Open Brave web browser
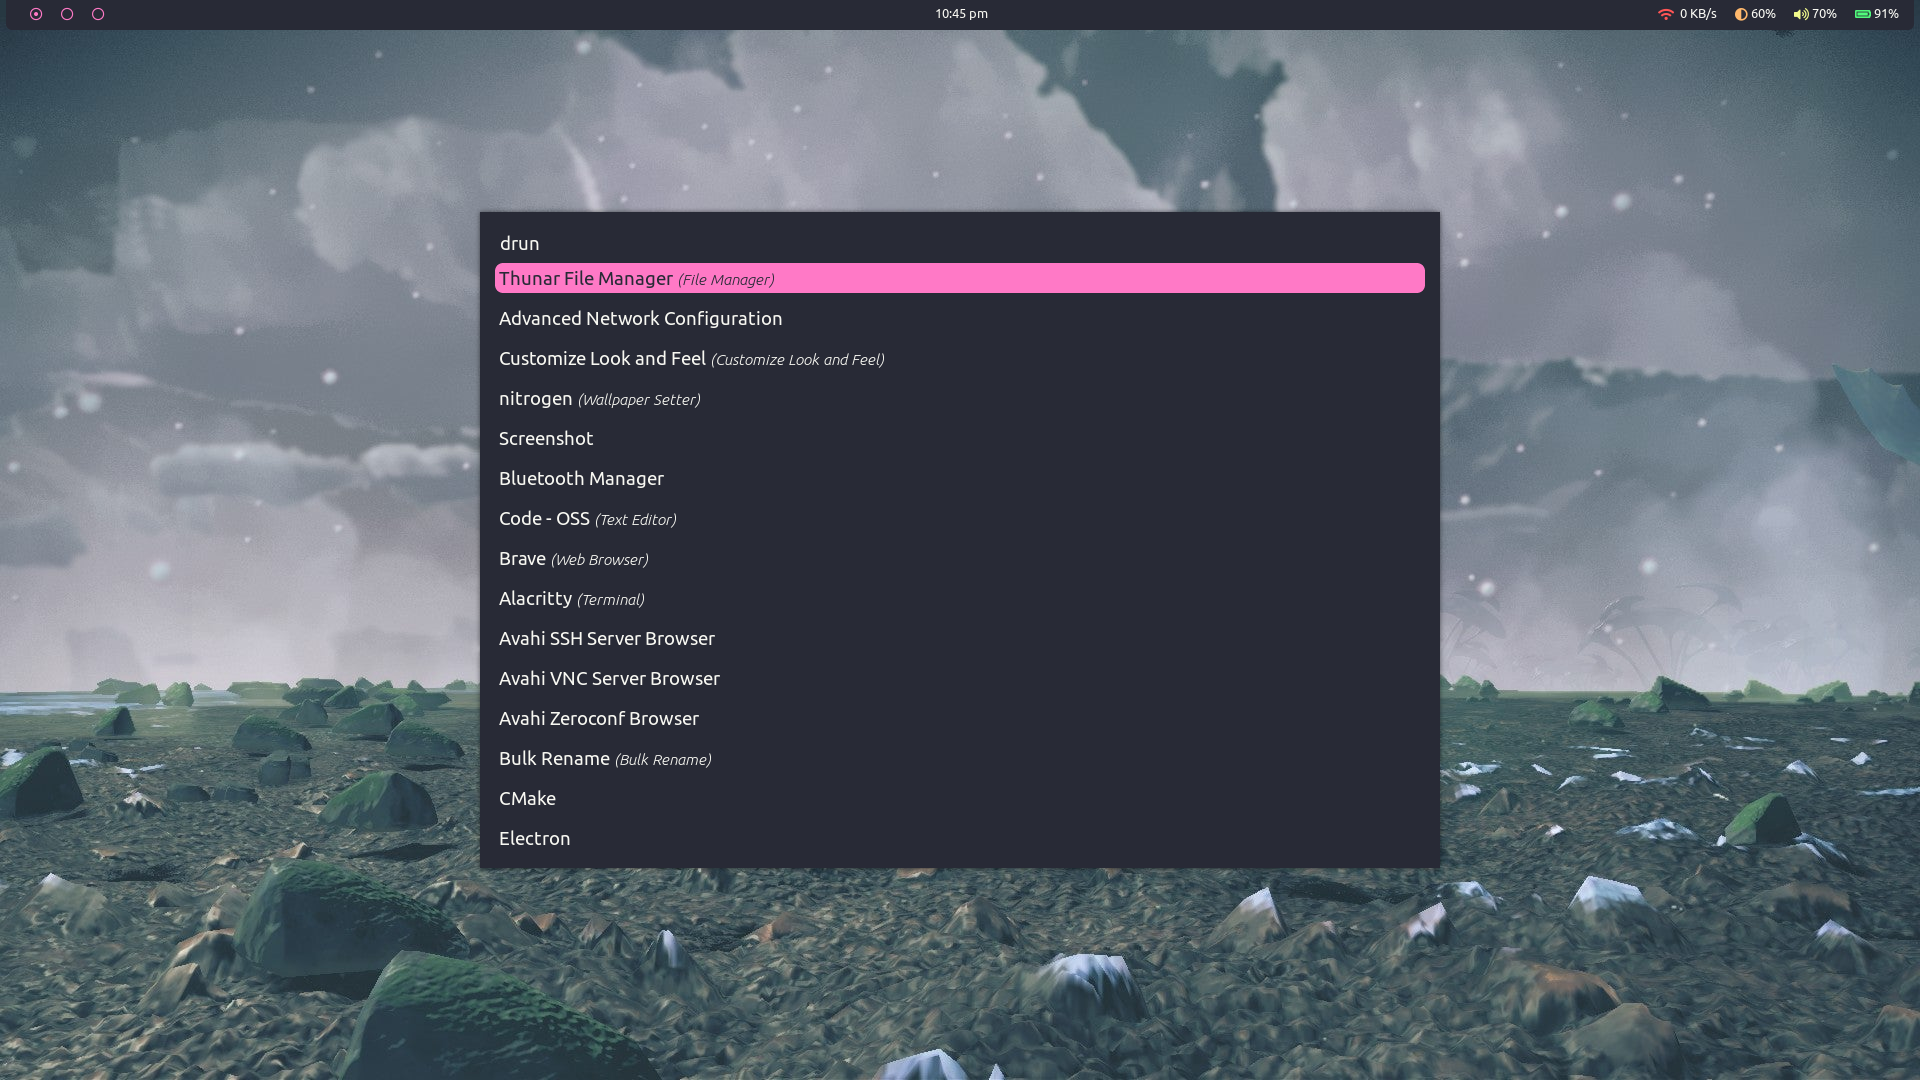 coord(573,558)
